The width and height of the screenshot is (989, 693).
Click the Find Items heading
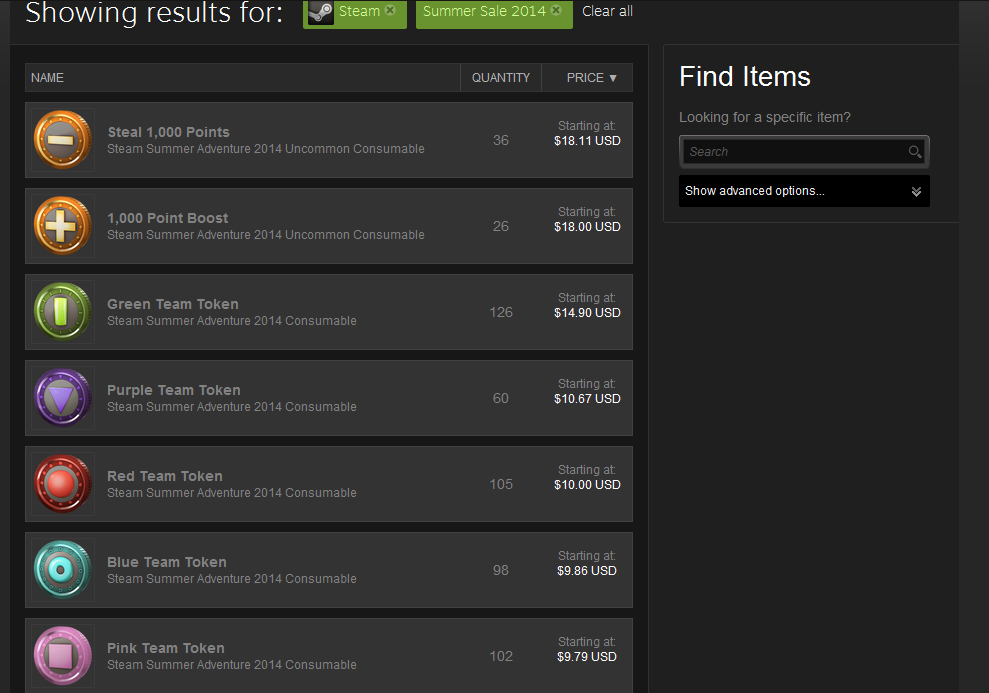coord(745,77)
